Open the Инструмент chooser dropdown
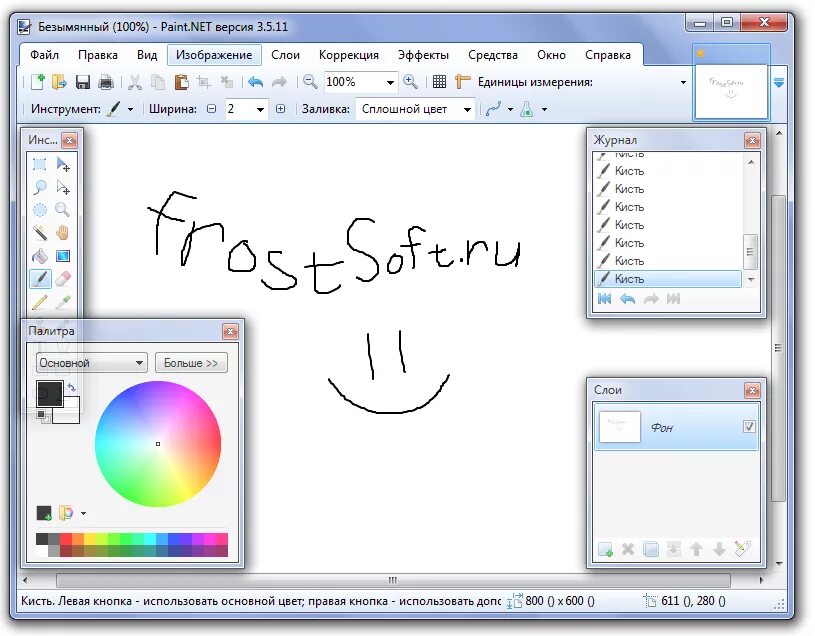Viewport: 815px width, 636px height. [130, 109]
